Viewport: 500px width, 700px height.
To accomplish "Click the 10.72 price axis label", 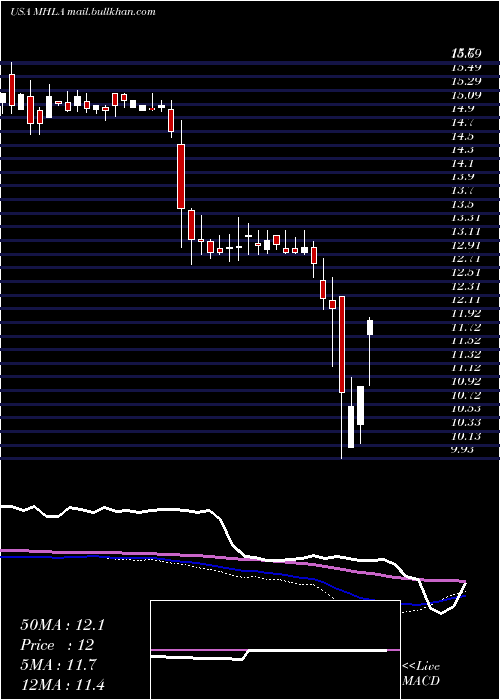I will pos(466,396).
